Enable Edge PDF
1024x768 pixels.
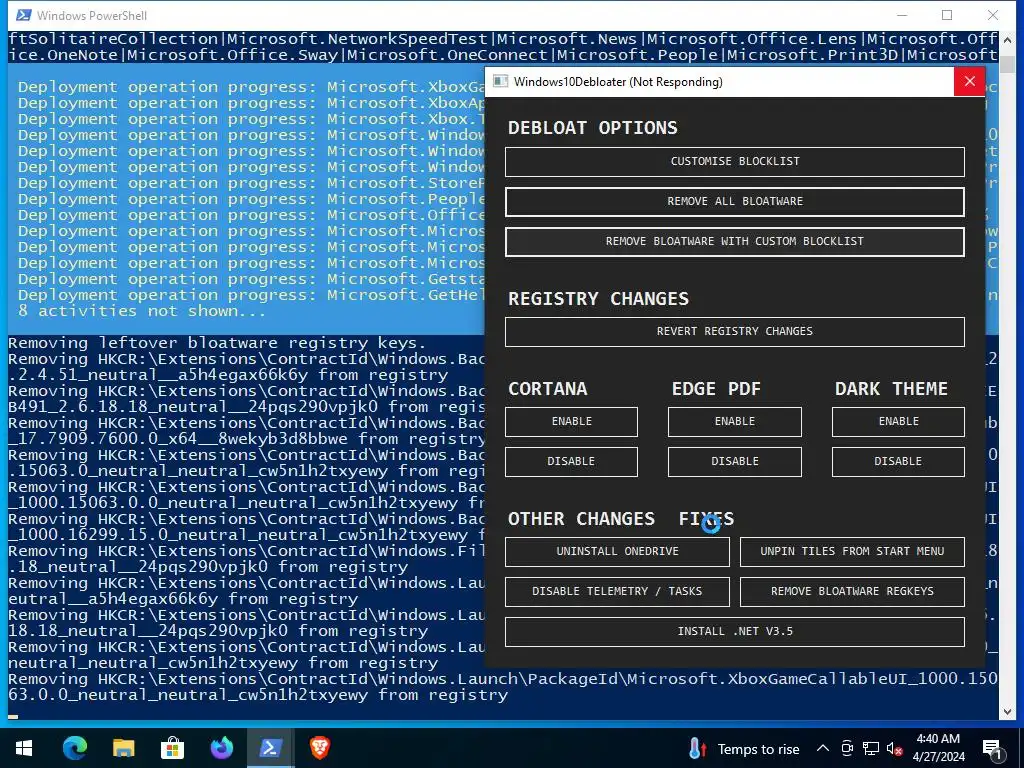point(735,422)
